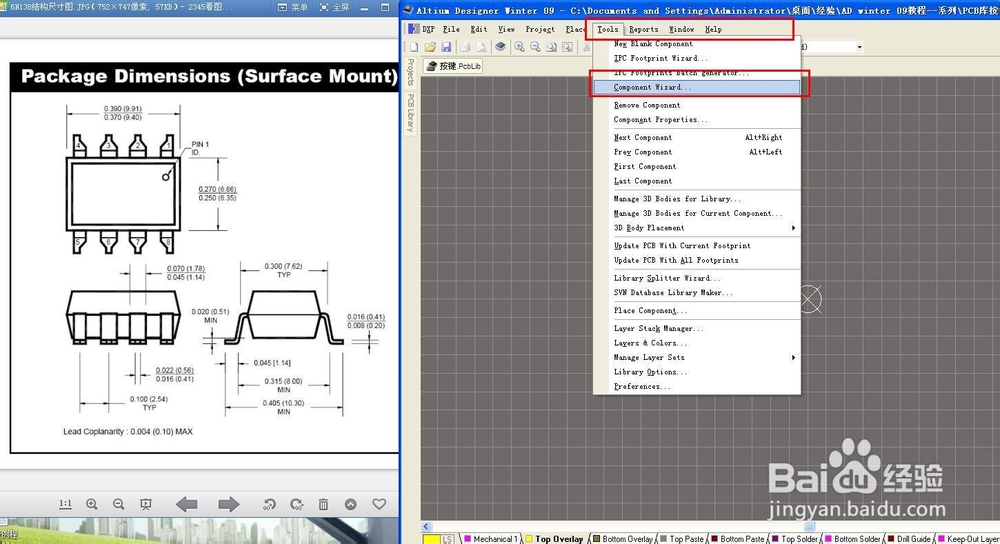Delete the image with trash icon

(x=323, y=504)
